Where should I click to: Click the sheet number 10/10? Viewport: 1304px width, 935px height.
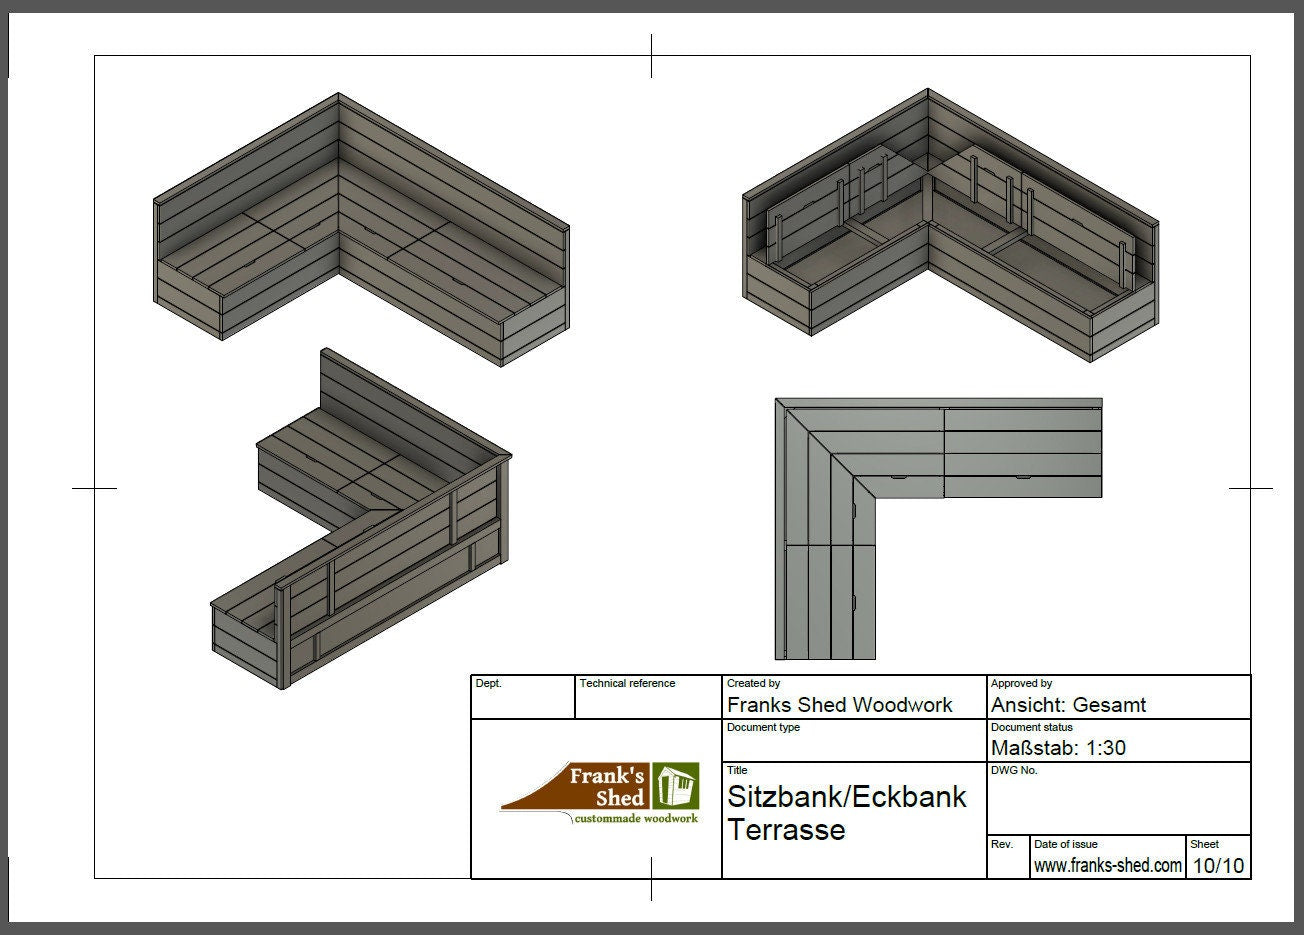point(1219,866)
